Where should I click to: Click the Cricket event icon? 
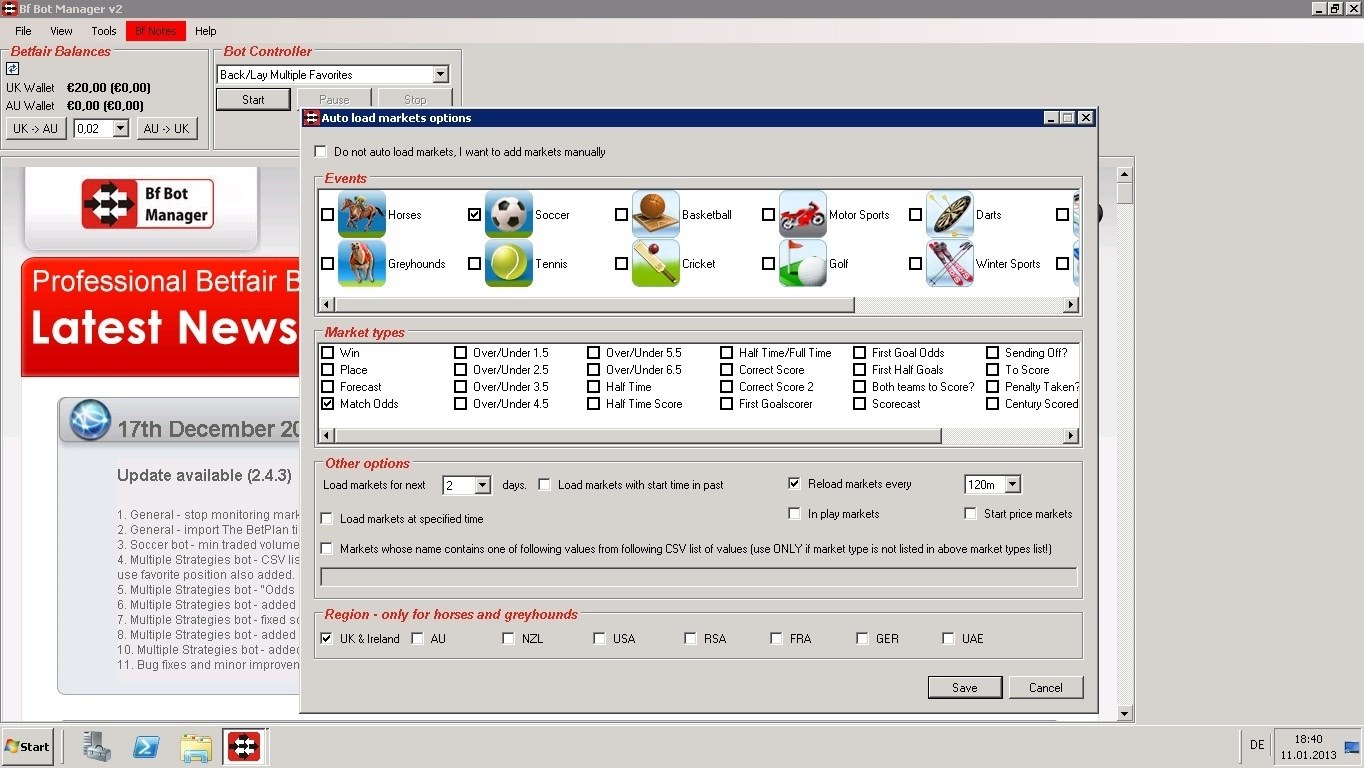656,263
